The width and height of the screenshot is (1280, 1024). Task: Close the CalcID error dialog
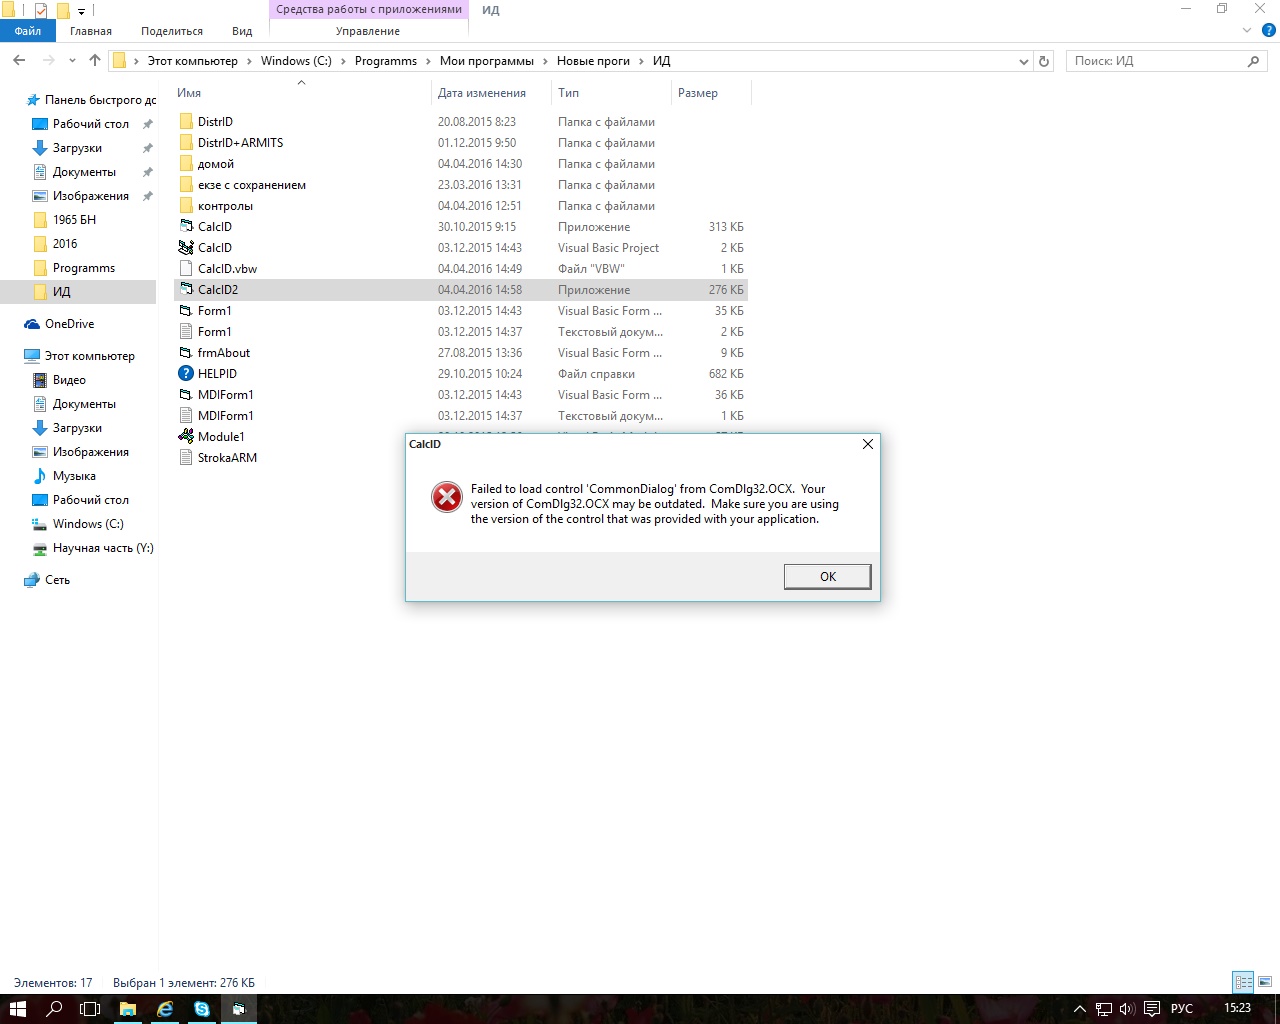point(867,444)
